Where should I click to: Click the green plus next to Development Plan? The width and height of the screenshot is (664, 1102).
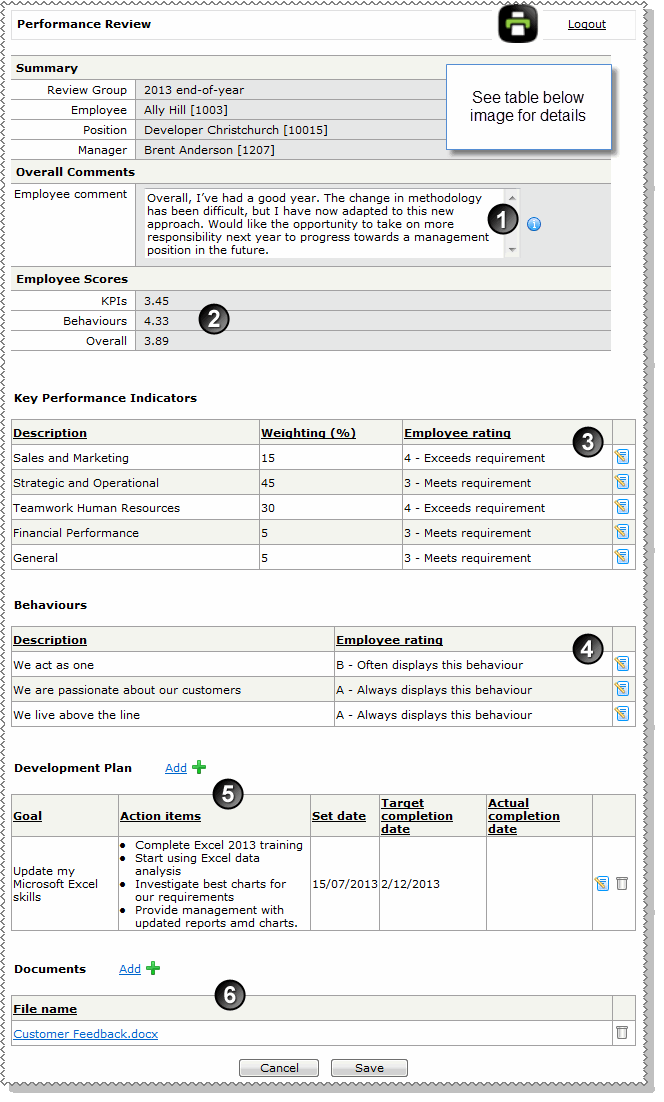point(199,767)
